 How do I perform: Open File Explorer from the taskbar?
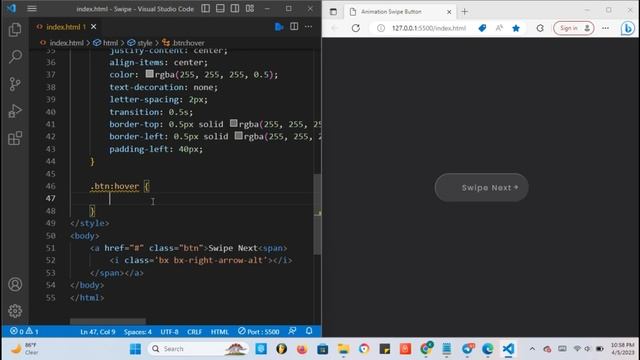343,349
